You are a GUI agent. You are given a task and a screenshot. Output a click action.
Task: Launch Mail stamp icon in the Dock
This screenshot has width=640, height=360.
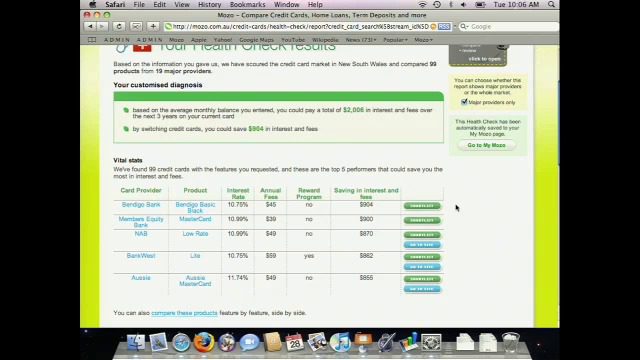point(158,342)
